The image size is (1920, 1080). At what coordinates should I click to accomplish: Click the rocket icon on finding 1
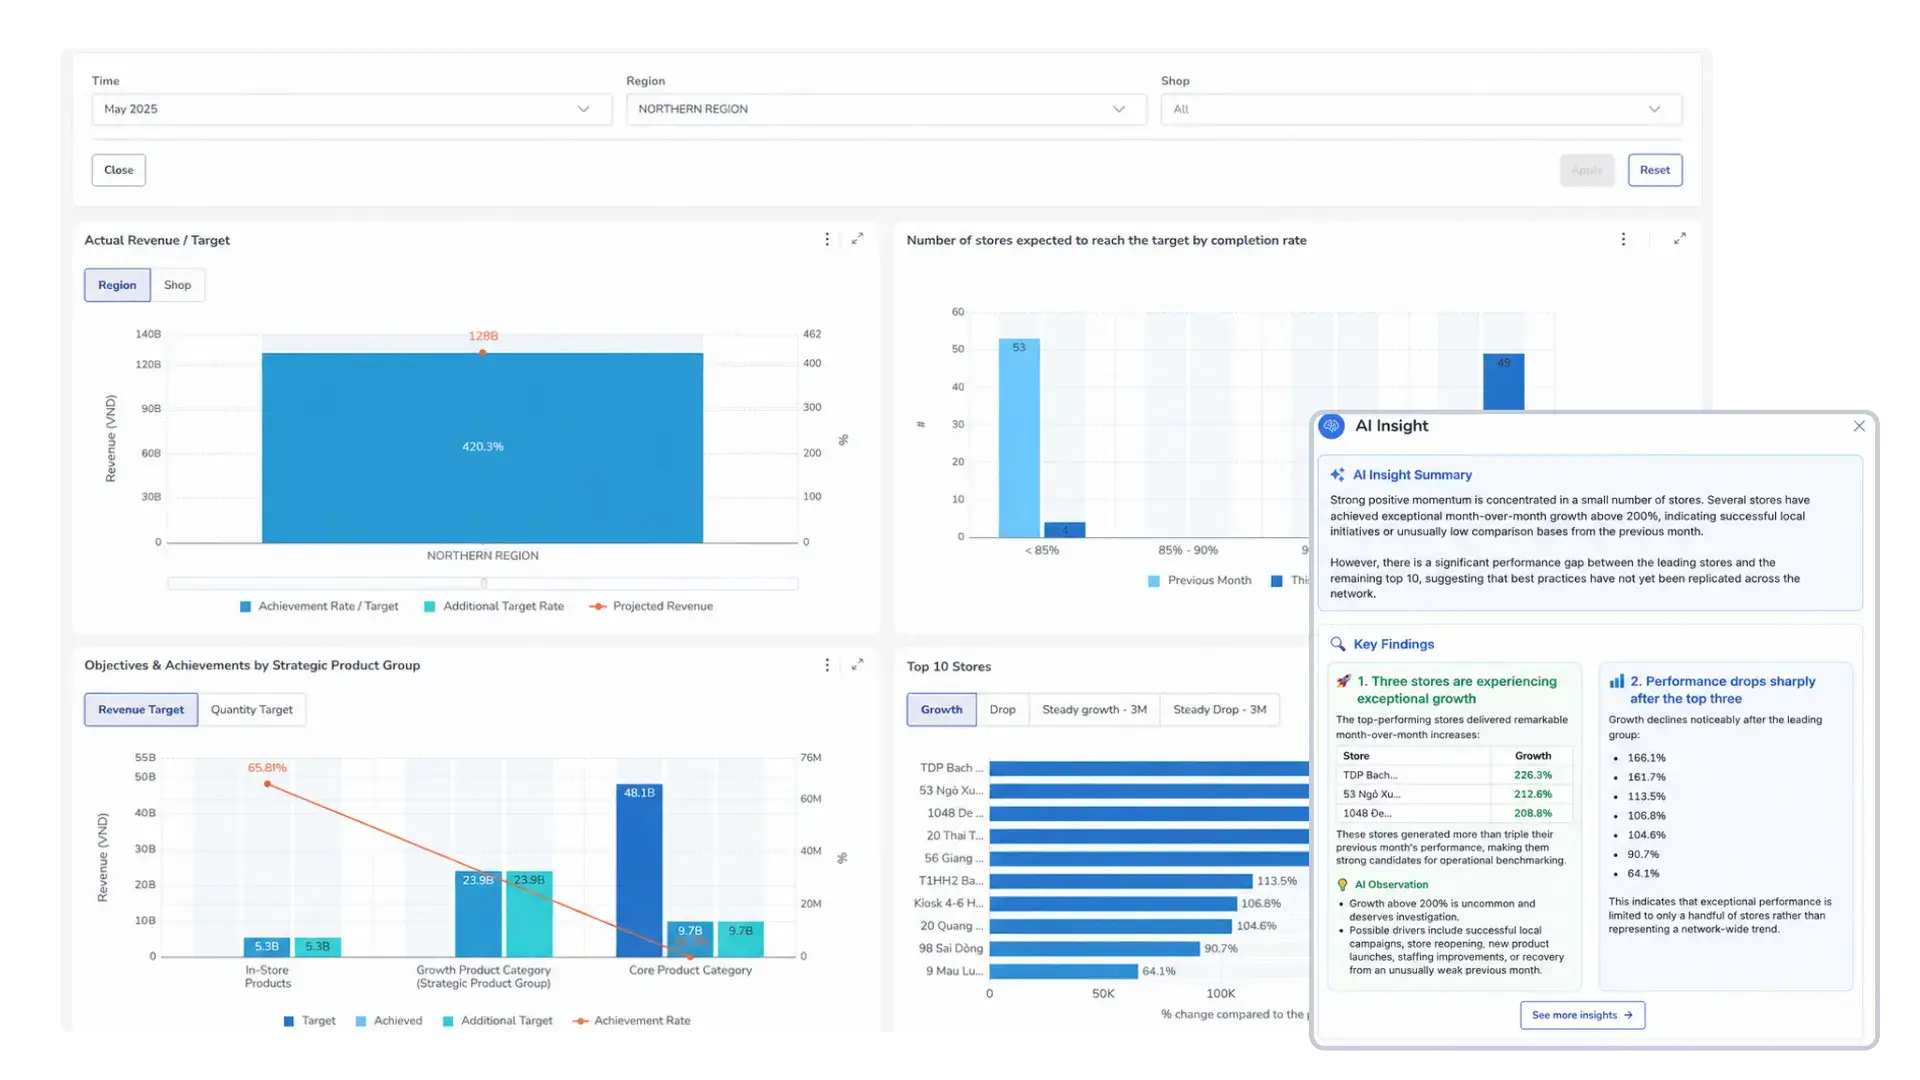[x=1344, y=681]
